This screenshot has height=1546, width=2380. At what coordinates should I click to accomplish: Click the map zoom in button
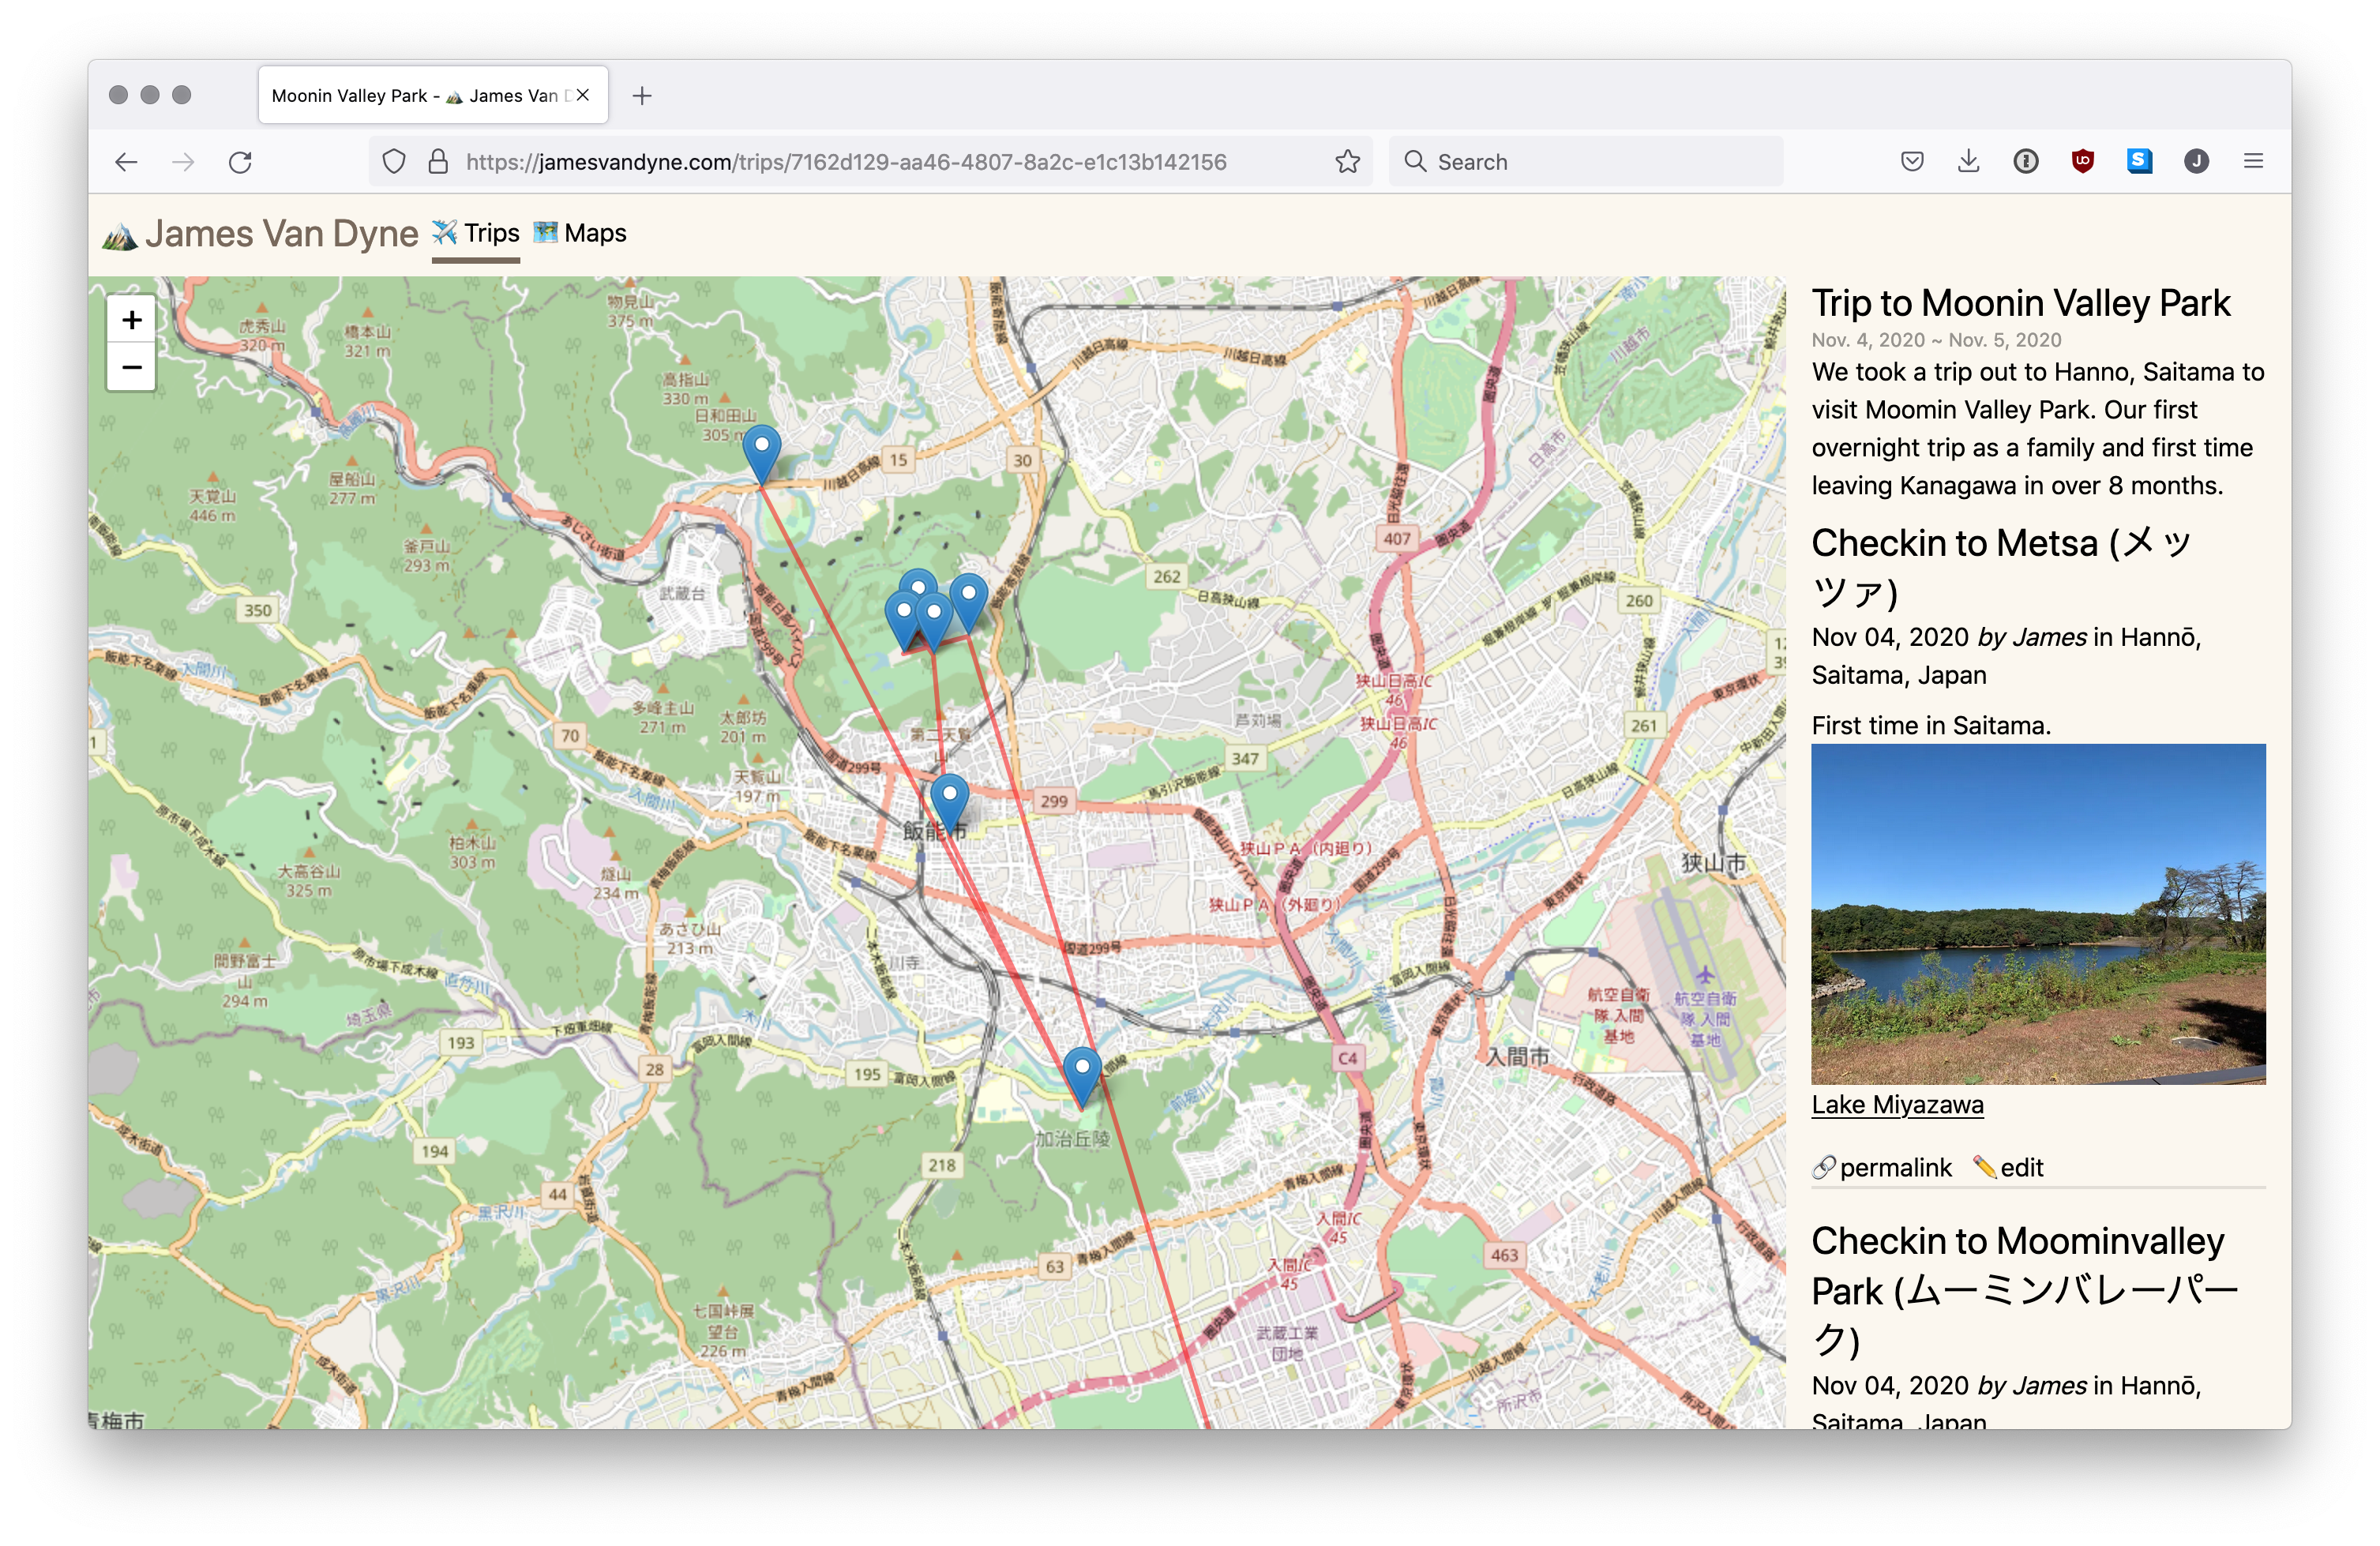[131, 320]
